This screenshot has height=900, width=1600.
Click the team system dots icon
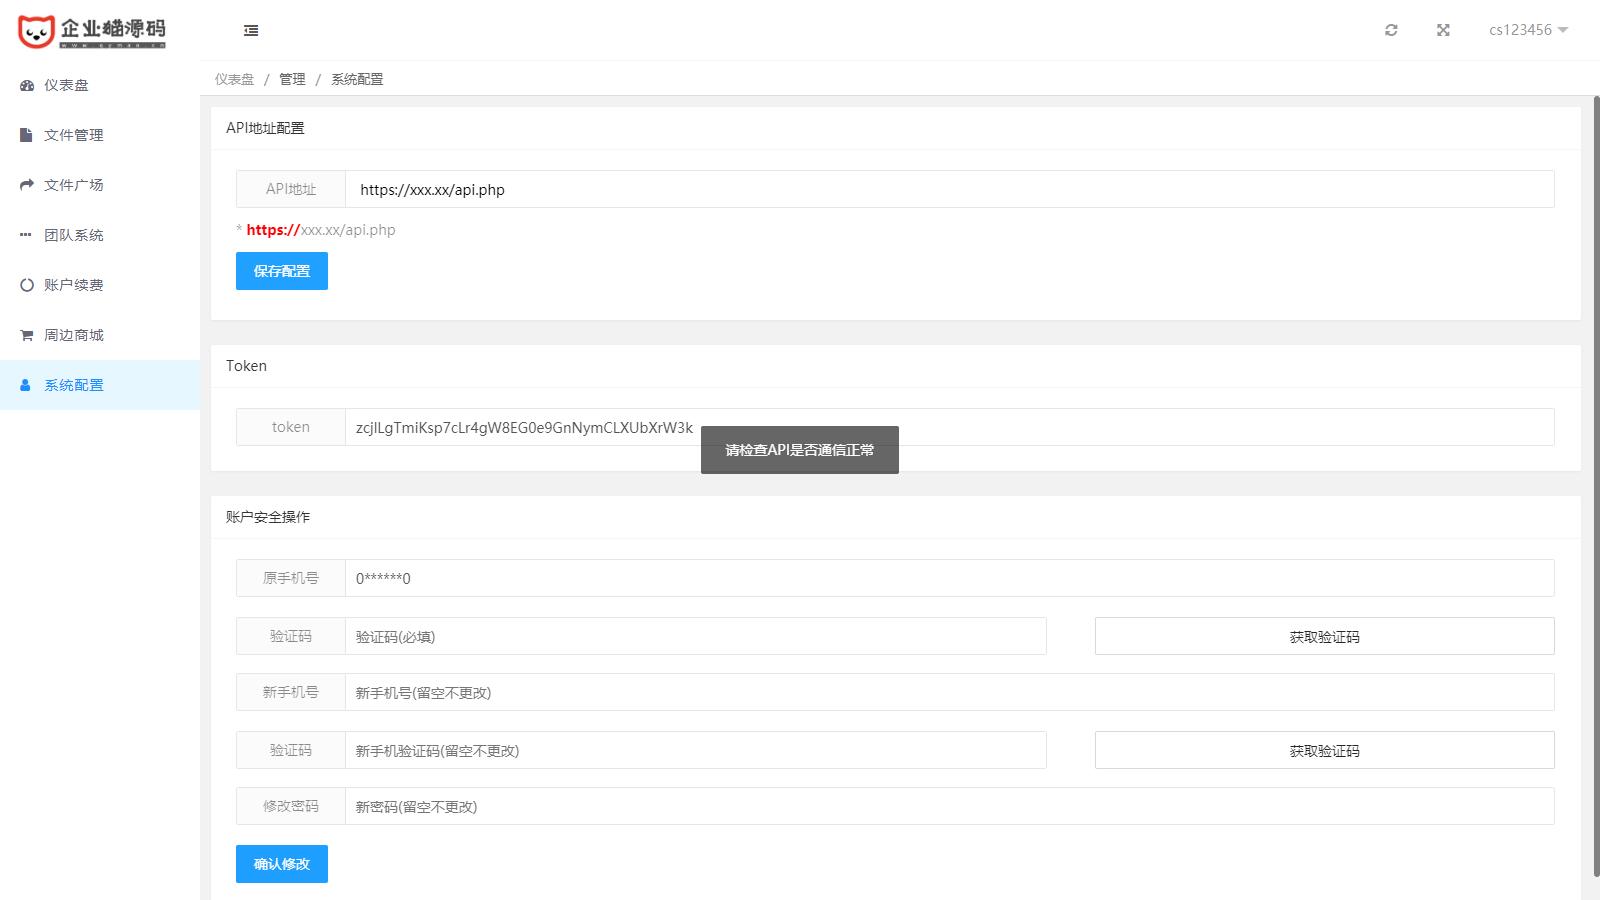[x=26, y=235]
